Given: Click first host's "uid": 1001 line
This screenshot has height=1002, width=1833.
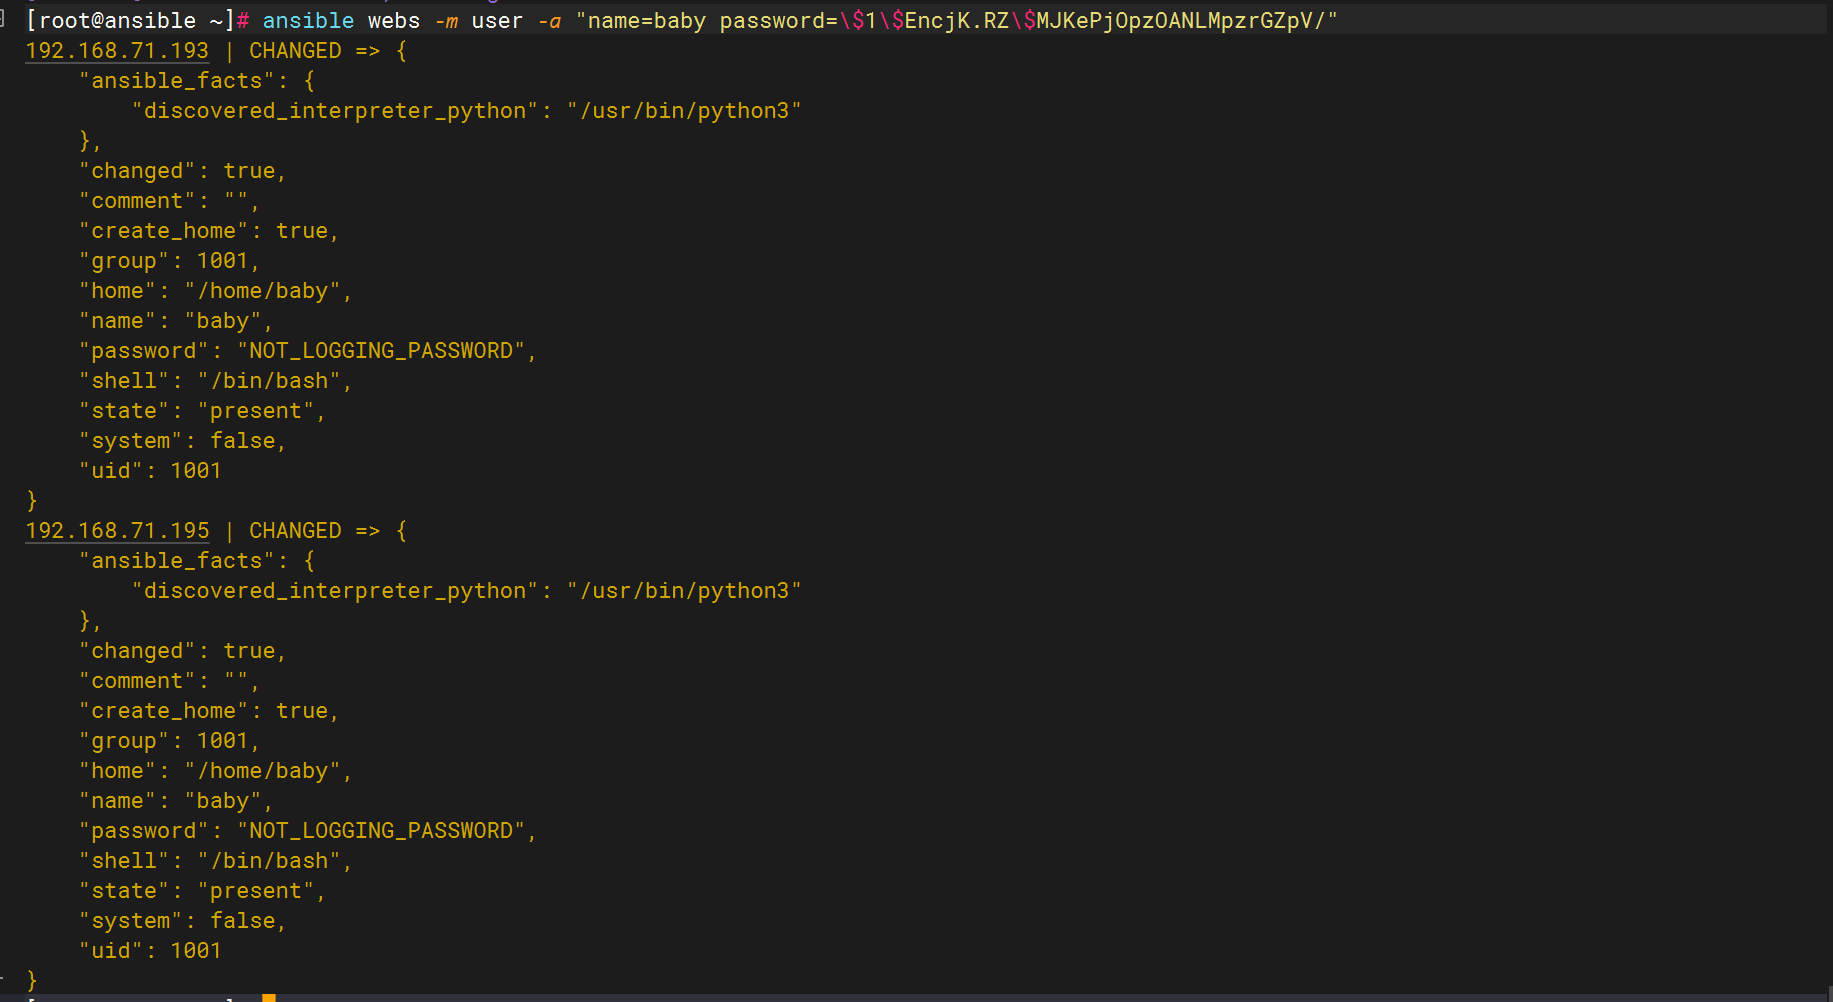Looking at the screenshot, I should pyautogui.click(x=150, y=471).
